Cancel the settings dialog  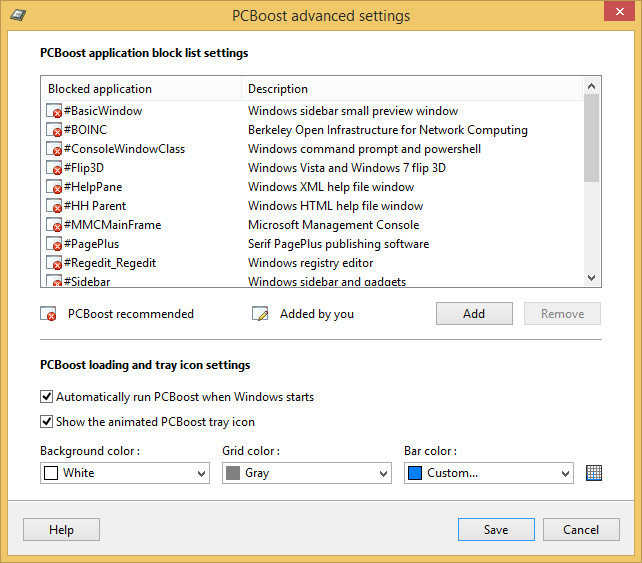pyautogui.click(x=581, y=529)
